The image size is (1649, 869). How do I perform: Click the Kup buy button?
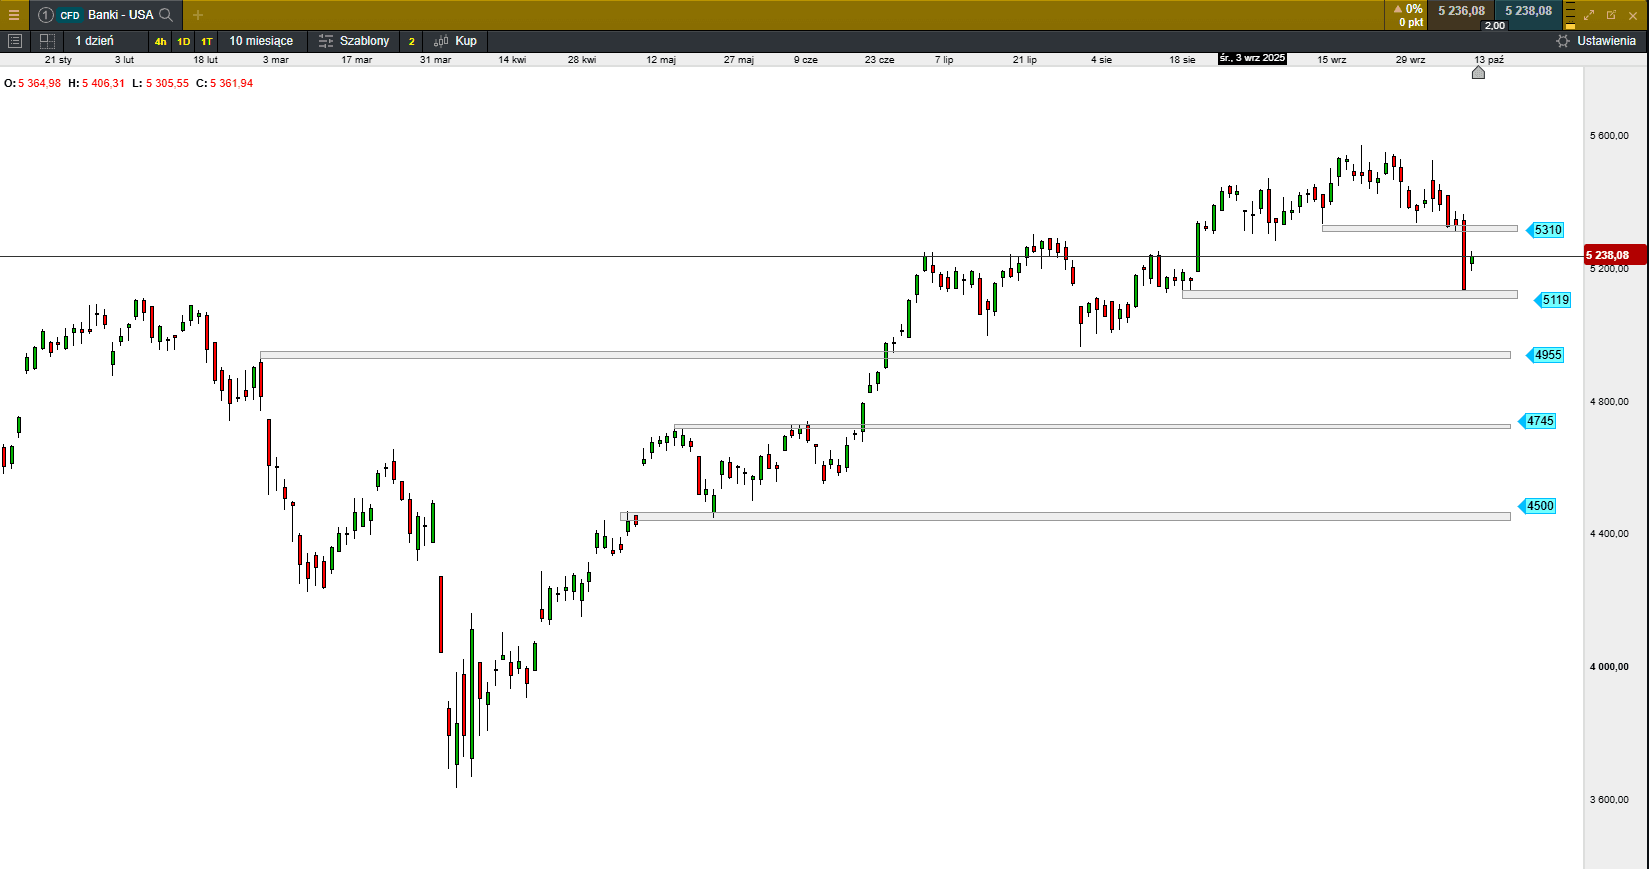456,41
